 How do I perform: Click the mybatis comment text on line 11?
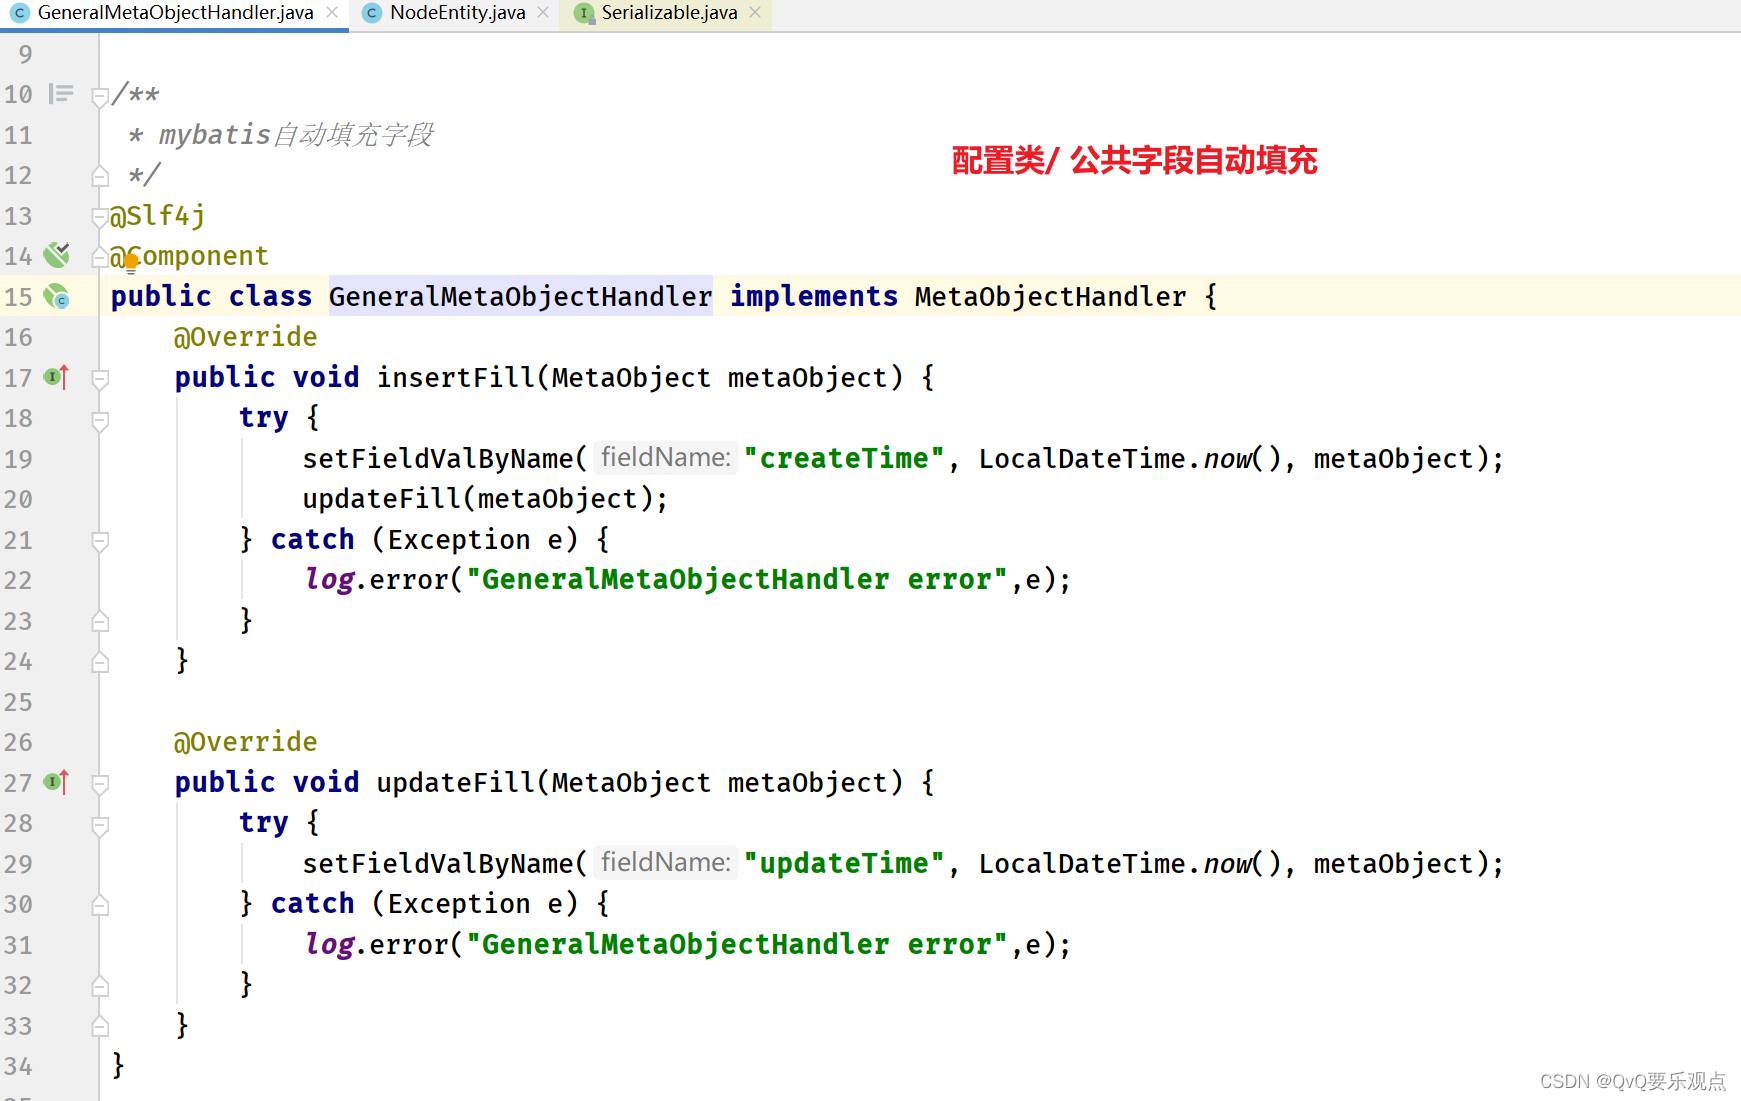(296, 134)
